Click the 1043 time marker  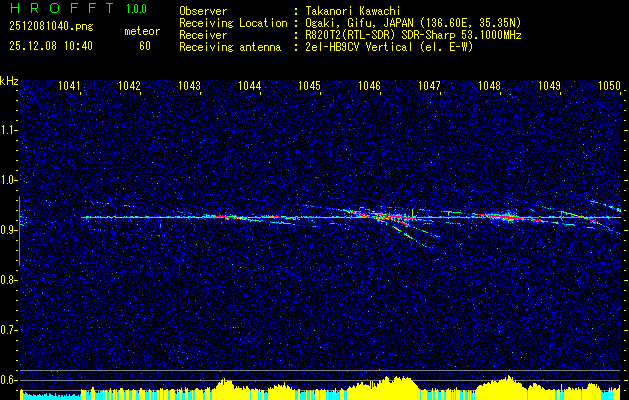tap(189, 85)
